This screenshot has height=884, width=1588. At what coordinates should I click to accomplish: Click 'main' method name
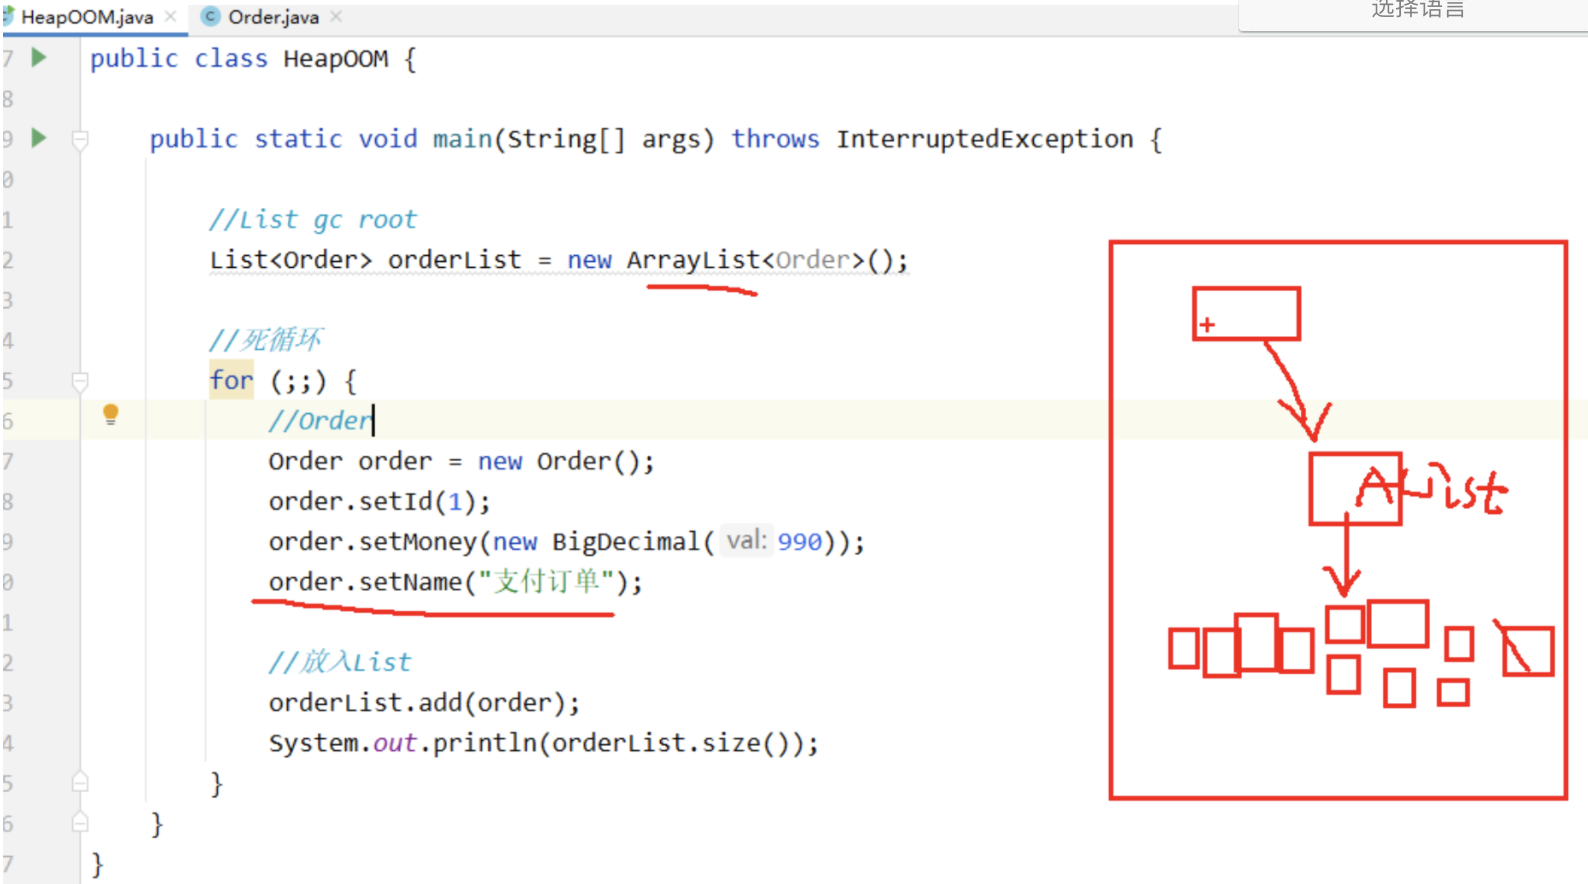[x=462, y=139]
